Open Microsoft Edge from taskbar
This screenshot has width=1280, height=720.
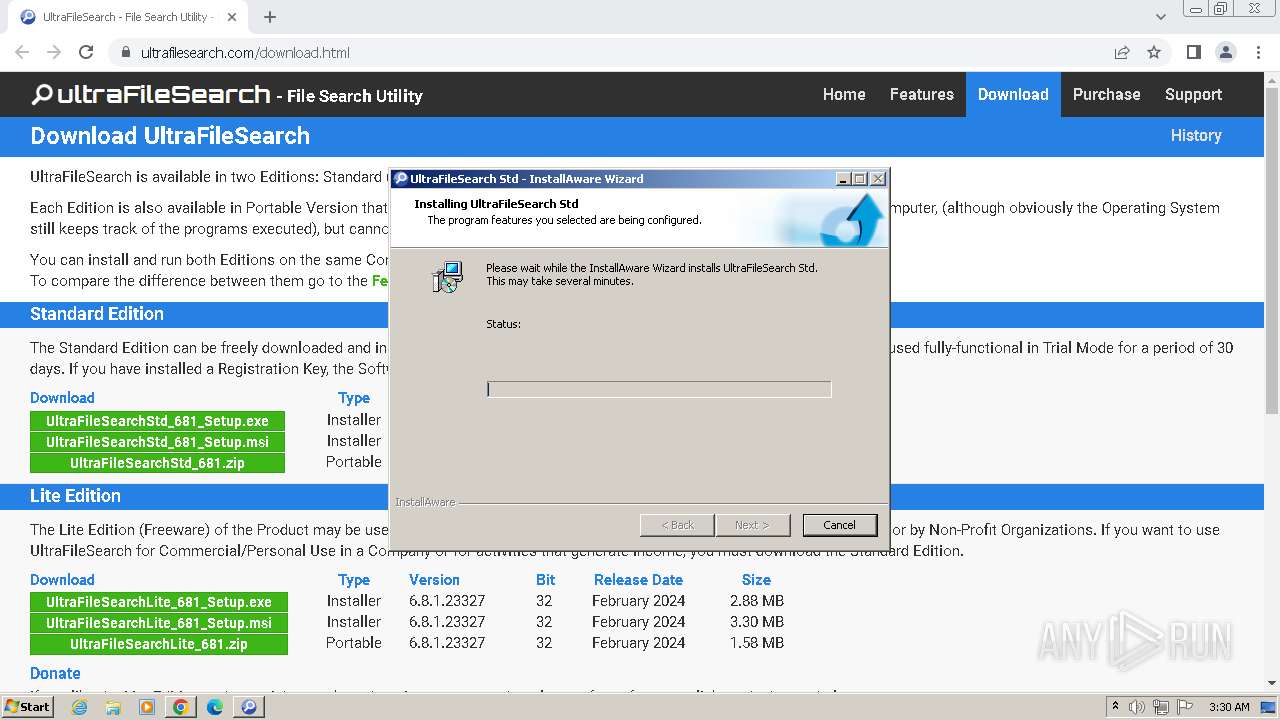[215, 707]
